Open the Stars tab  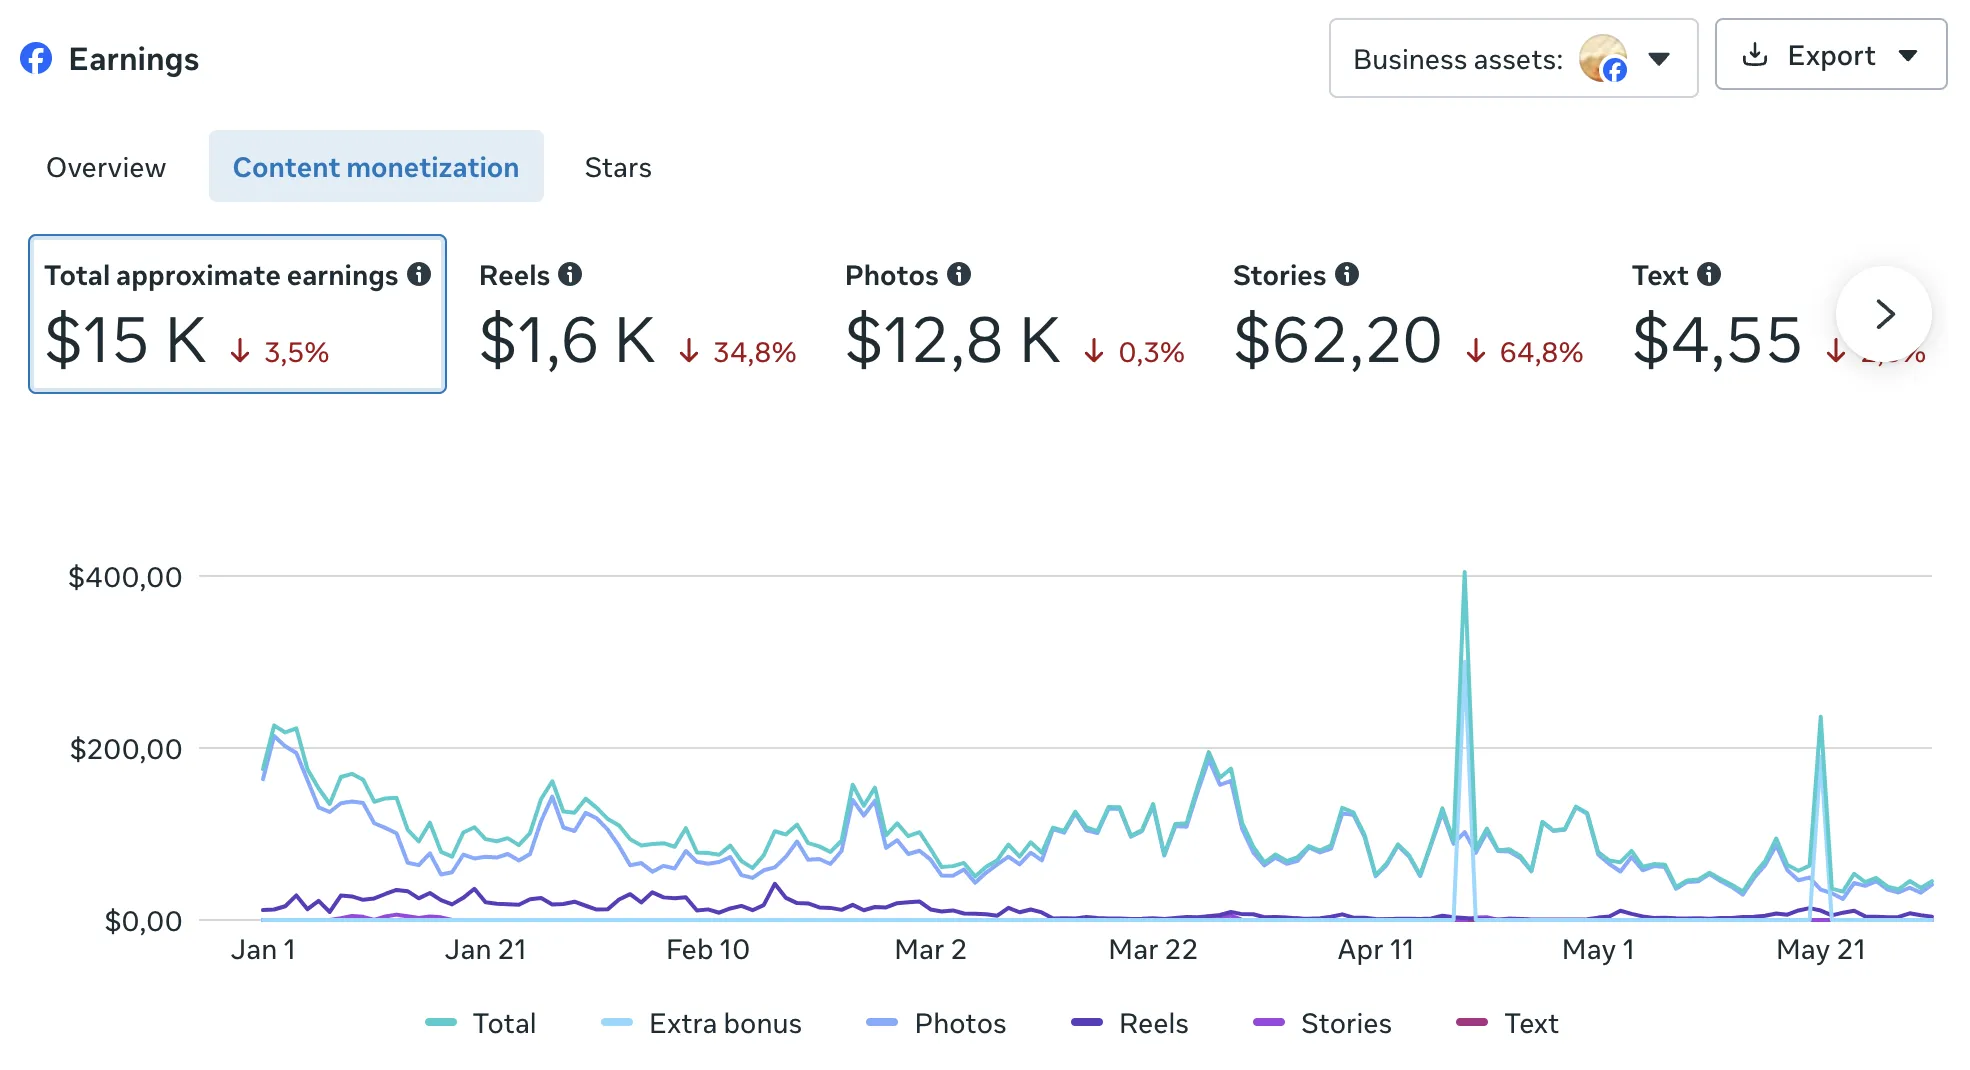pyautogui.click(x=618, y=167)
